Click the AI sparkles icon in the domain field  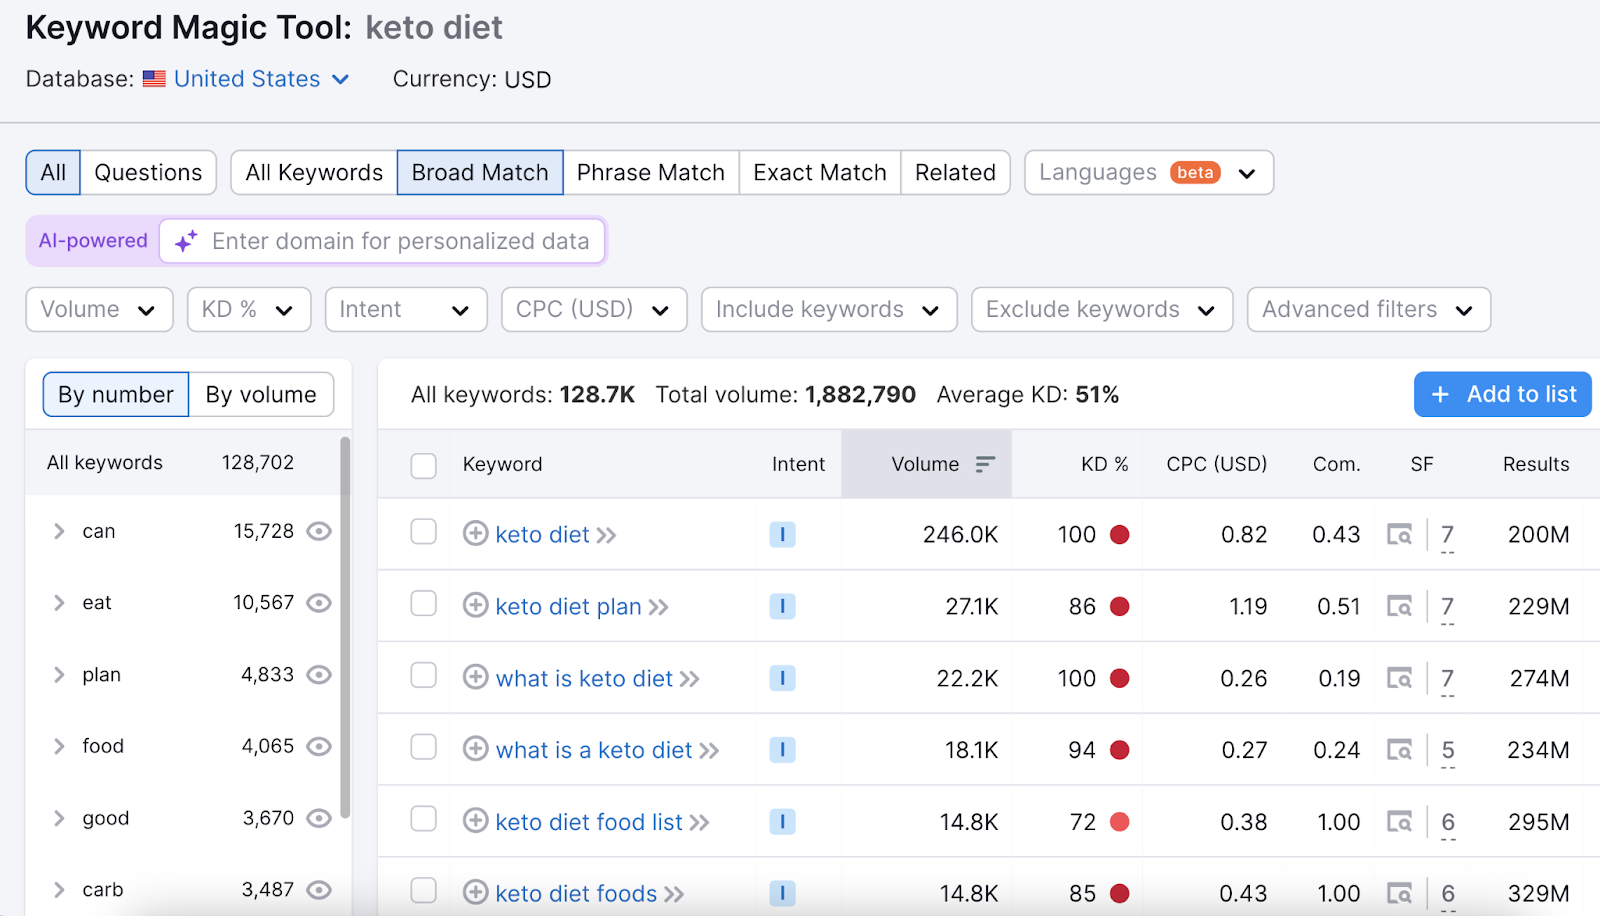click(x=184, y=241)
